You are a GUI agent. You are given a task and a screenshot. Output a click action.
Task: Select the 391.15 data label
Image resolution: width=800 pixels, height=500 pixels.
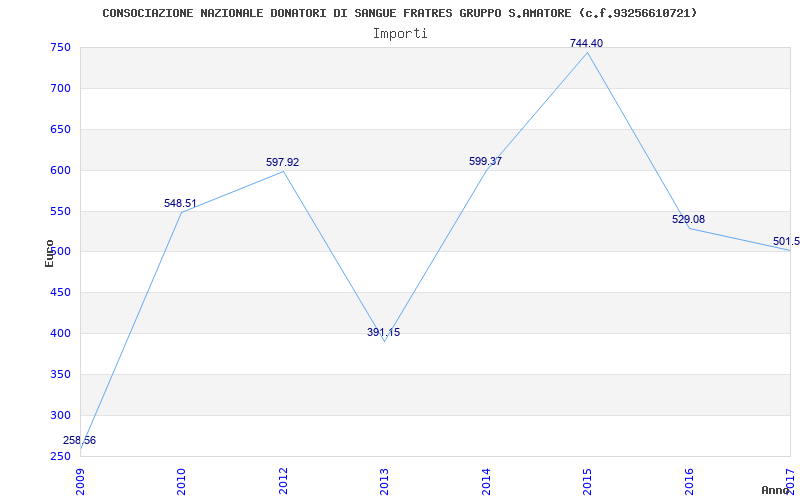pyautogui.click(x=384, y=333)
